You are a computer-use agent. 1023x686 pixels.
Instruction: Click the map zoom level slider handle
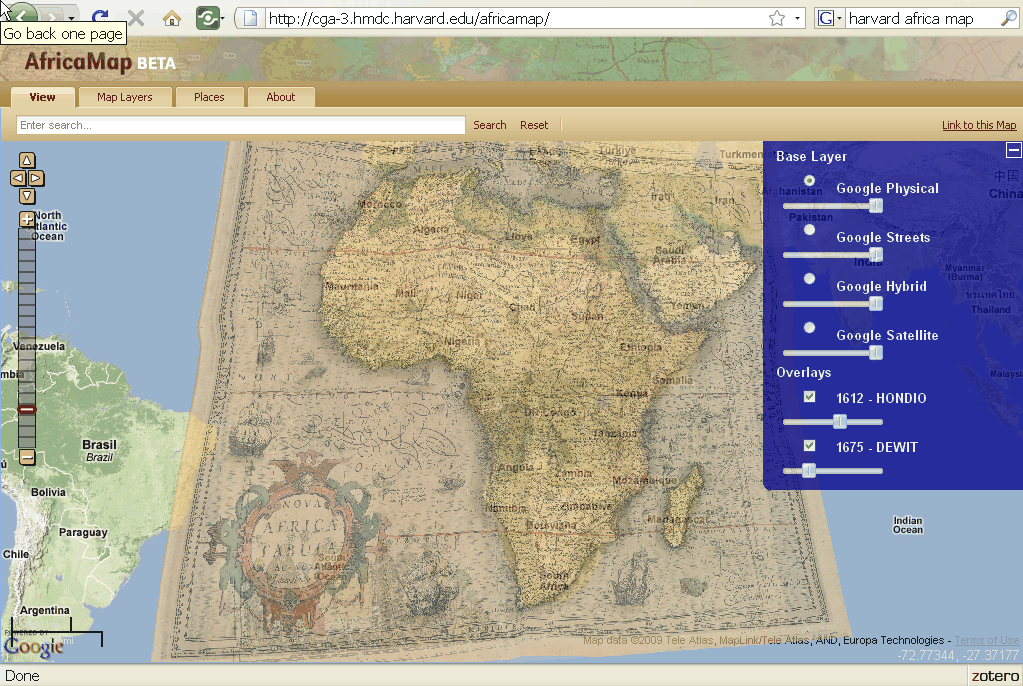(27, 410)
